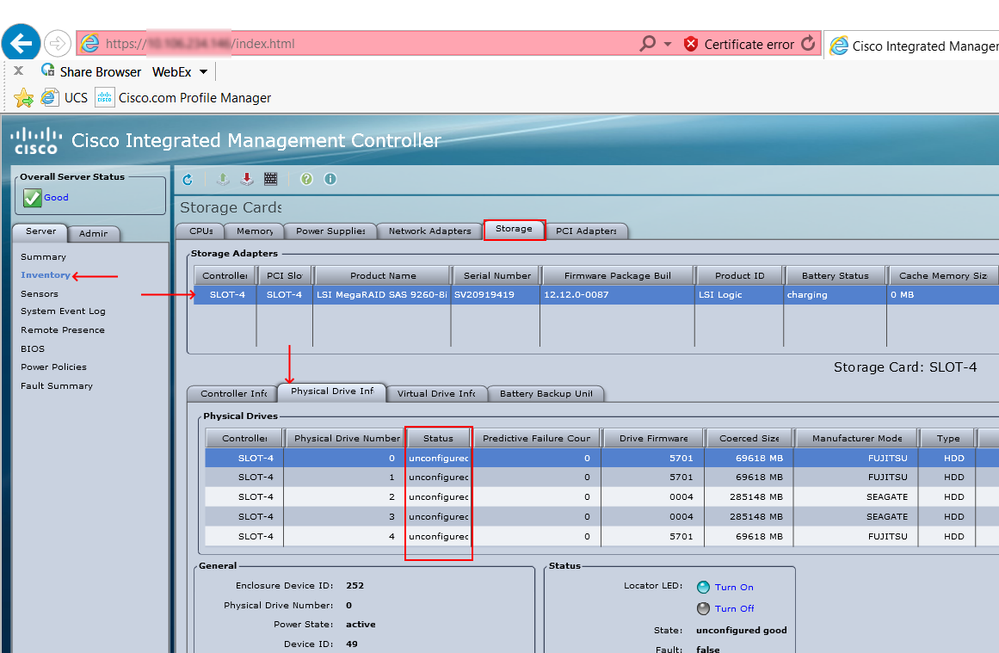
Task: Open the Power Supplies tab
Action: [331, 231]
